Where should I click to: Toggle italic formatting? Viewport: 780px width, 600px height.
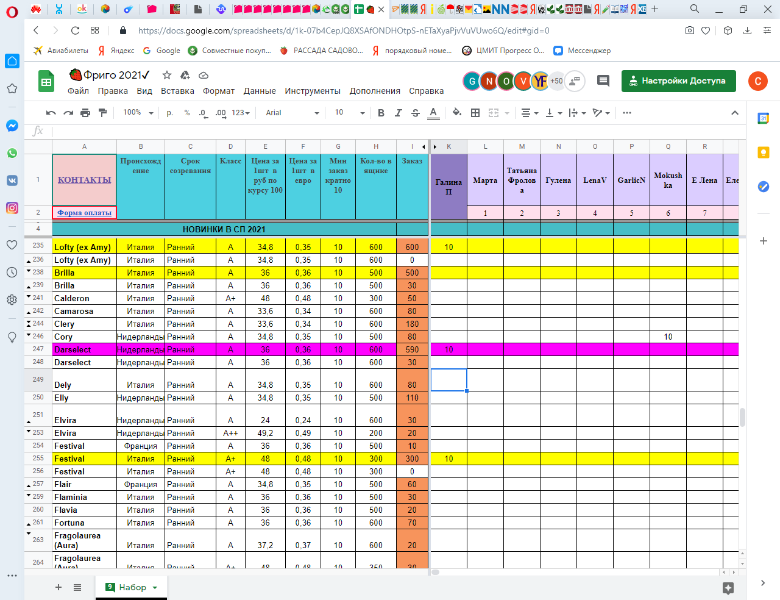[396, 113]
